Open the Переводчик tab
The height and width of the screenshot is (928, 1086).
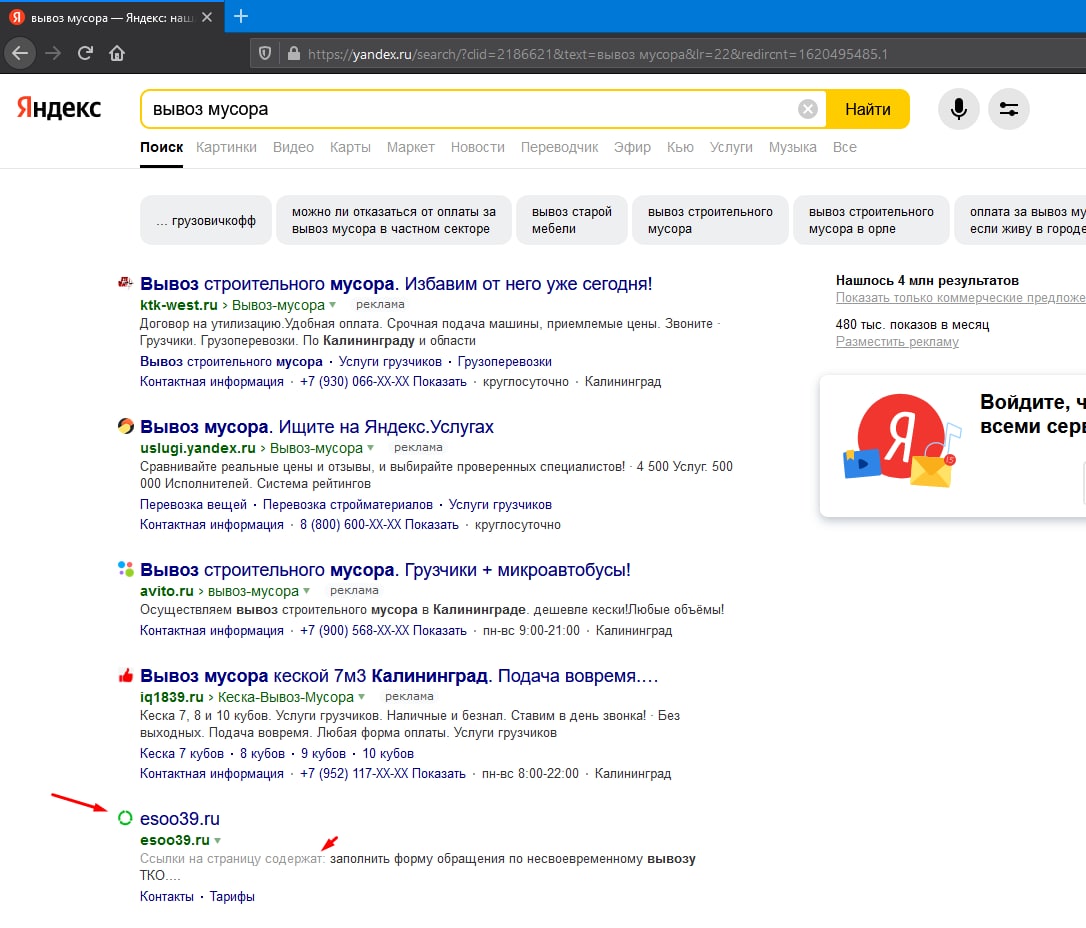560,147
